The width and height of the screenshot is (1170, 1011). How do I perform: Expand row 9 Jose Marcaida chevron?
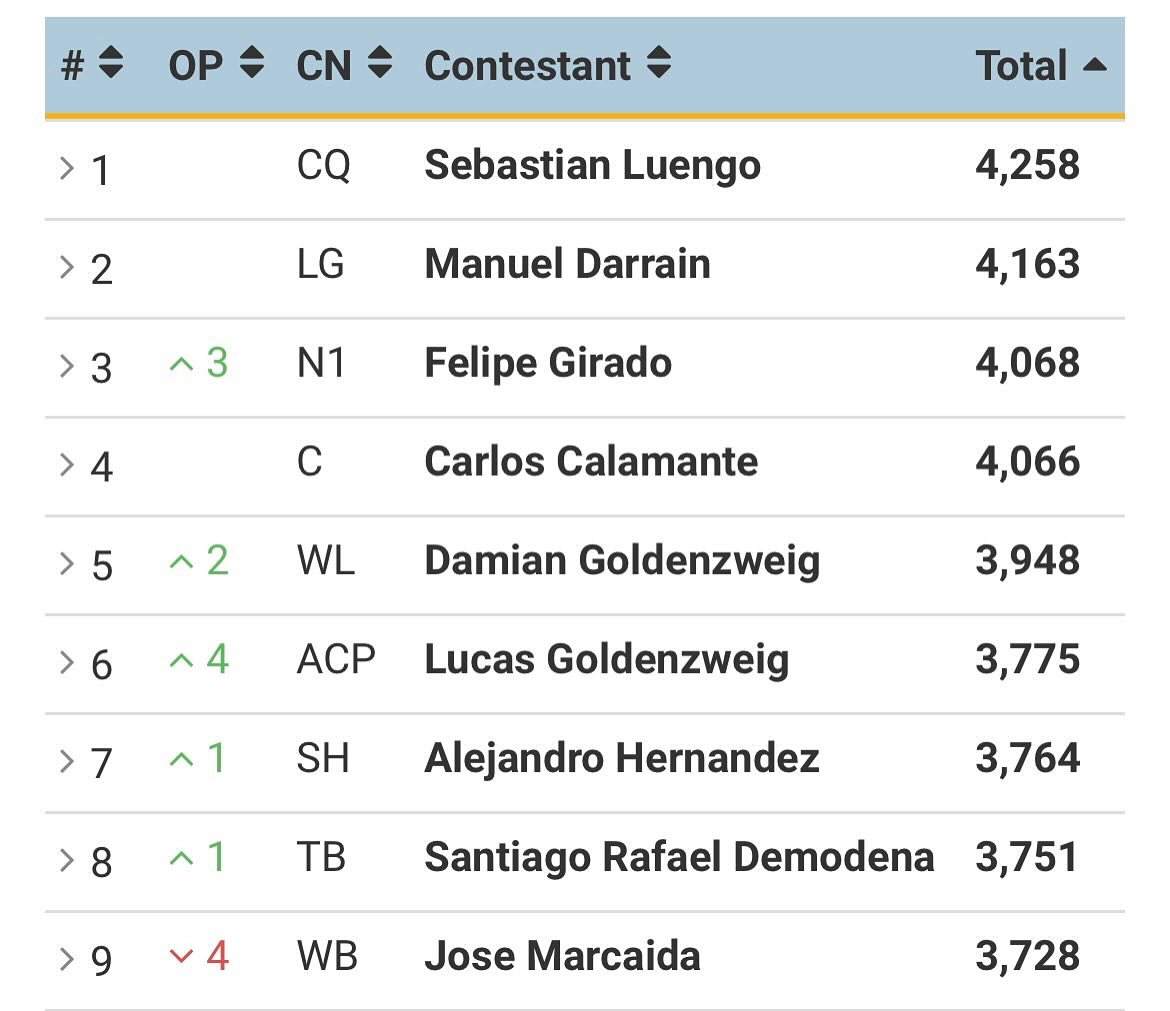pyautogui.click(x=66, y=959)
